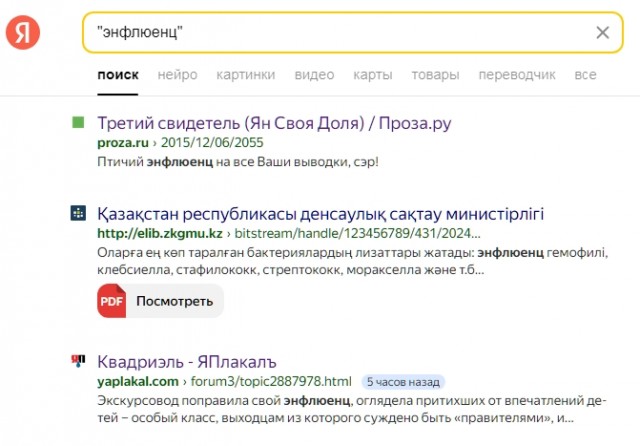Click the red PDF icon
The image size is (640, 446).
pyautogui.click(x=111, y=301)
